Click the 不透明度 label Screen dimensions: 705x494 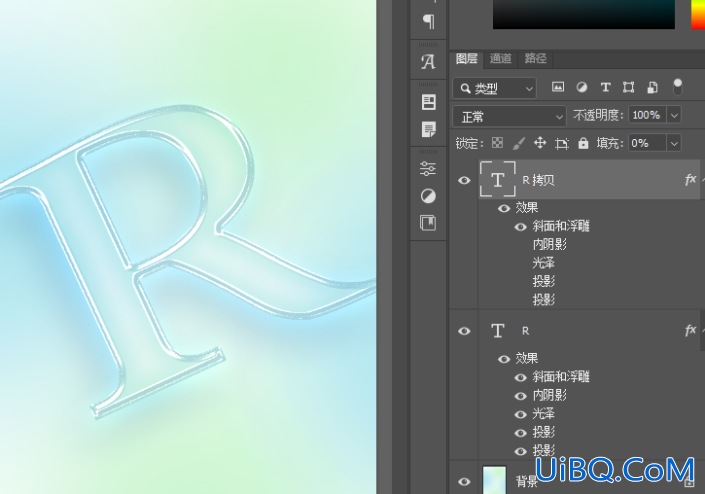coord(598,116)
